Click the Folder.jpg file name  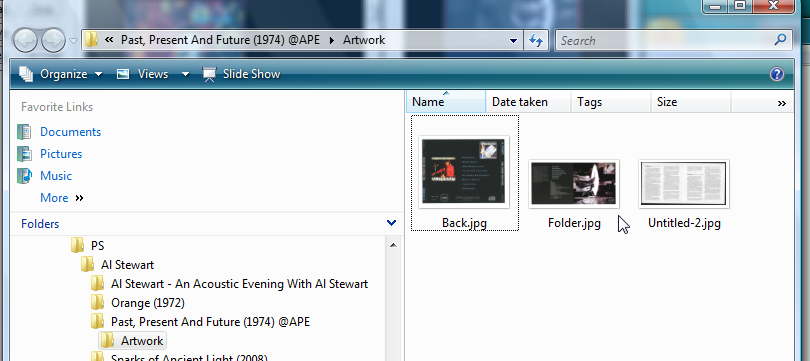pyautogui.click(x=574, y=223)
